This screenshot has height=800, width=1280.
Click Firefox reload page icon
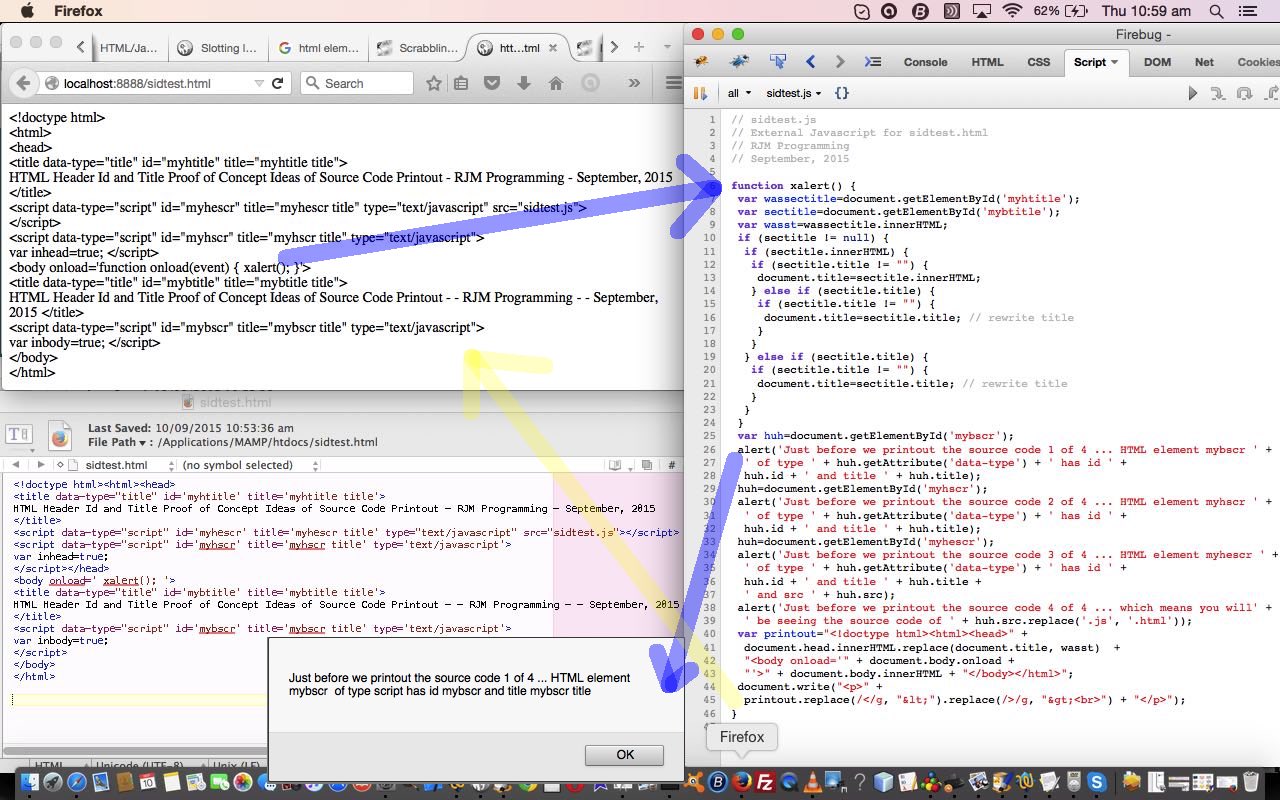(278, 83)
